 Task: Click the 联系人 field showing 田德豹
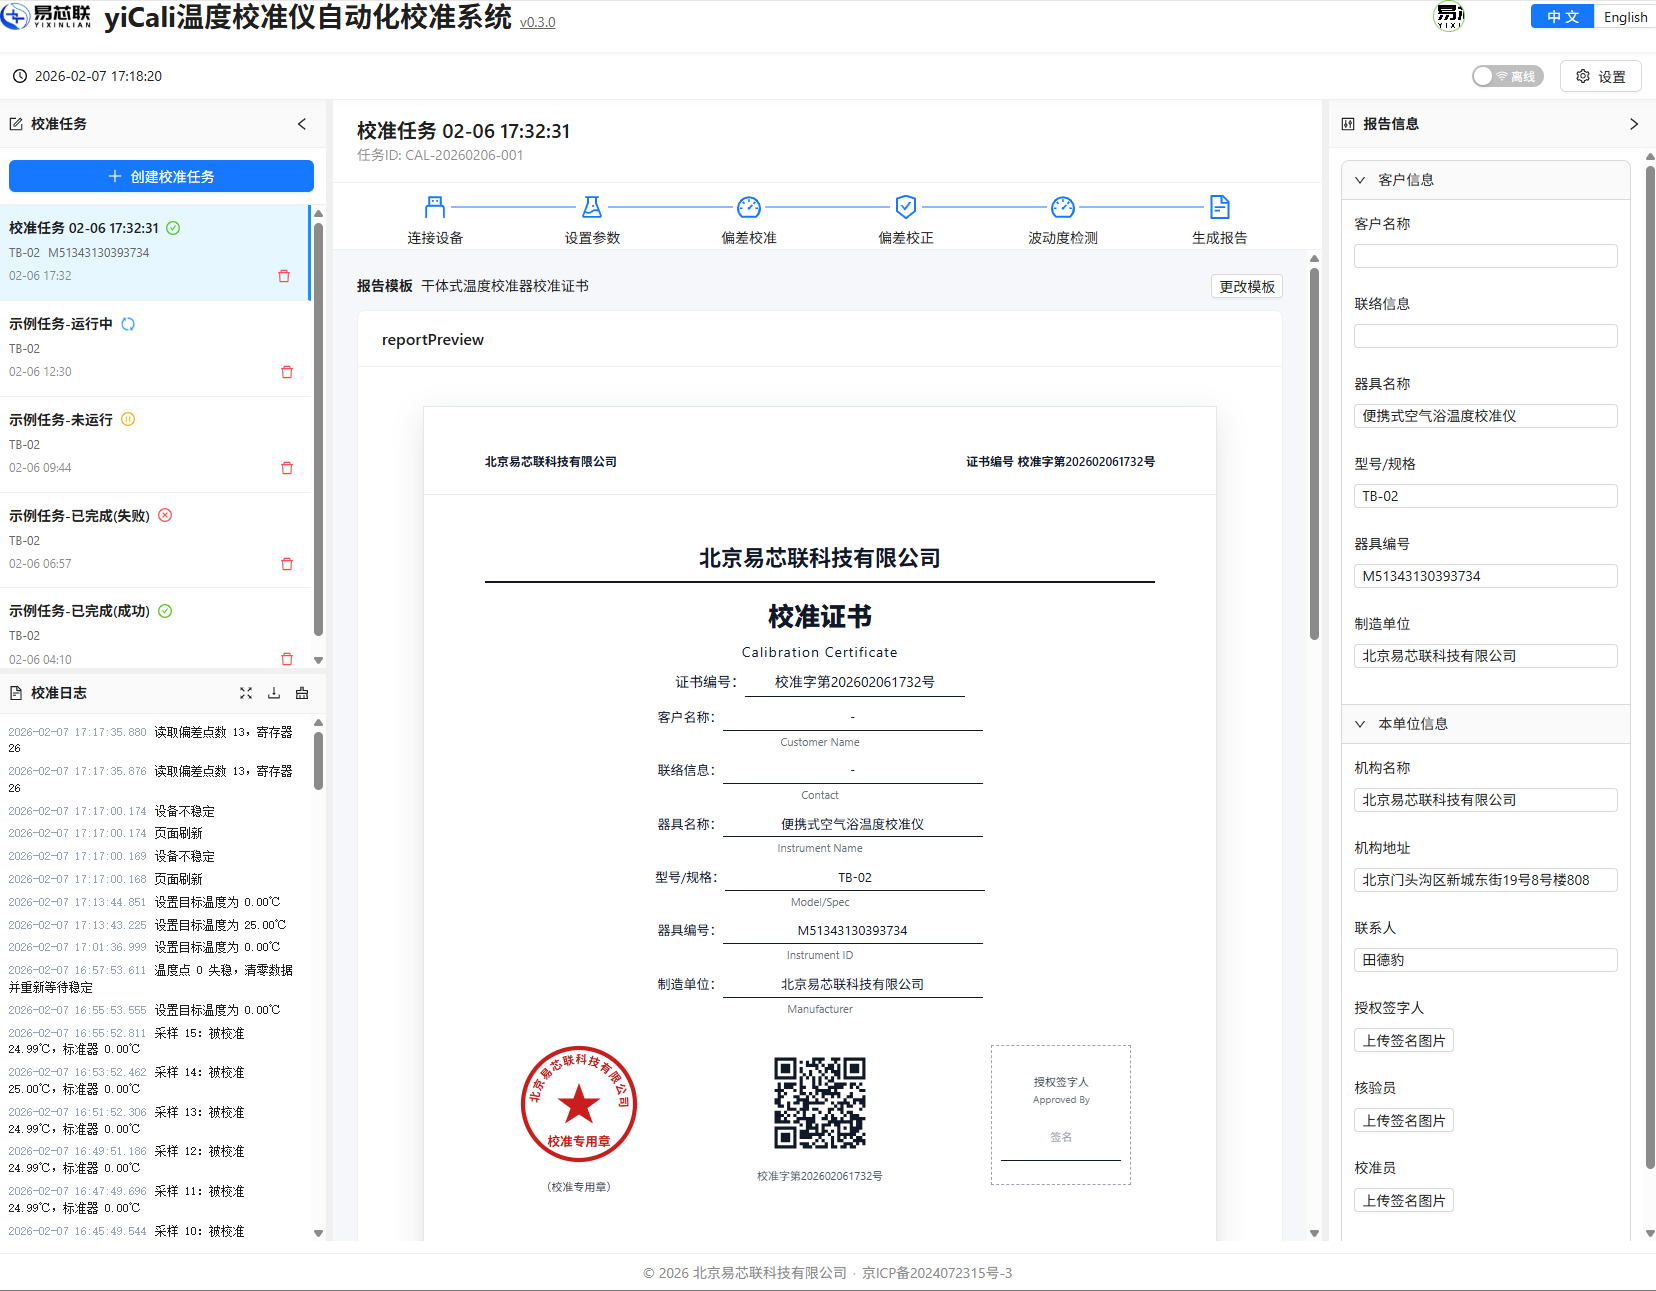click(x=1485, y=960)
